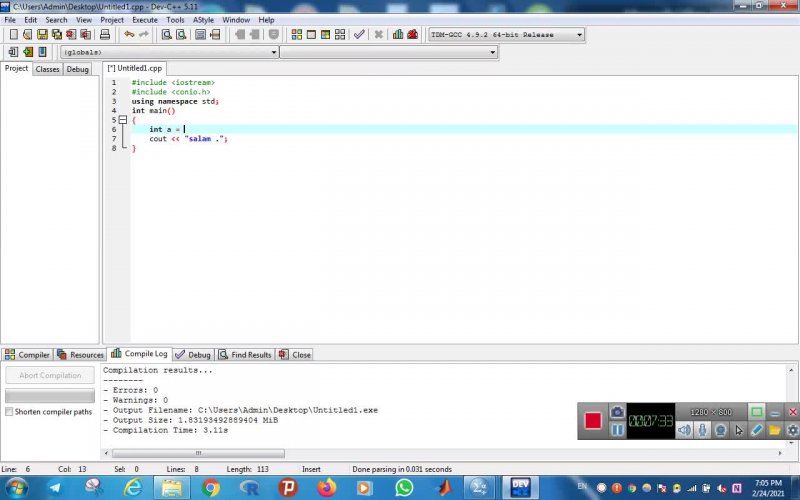
Task: Open Google Chrome from the taskbar
Action: click(x=211, y=488)
